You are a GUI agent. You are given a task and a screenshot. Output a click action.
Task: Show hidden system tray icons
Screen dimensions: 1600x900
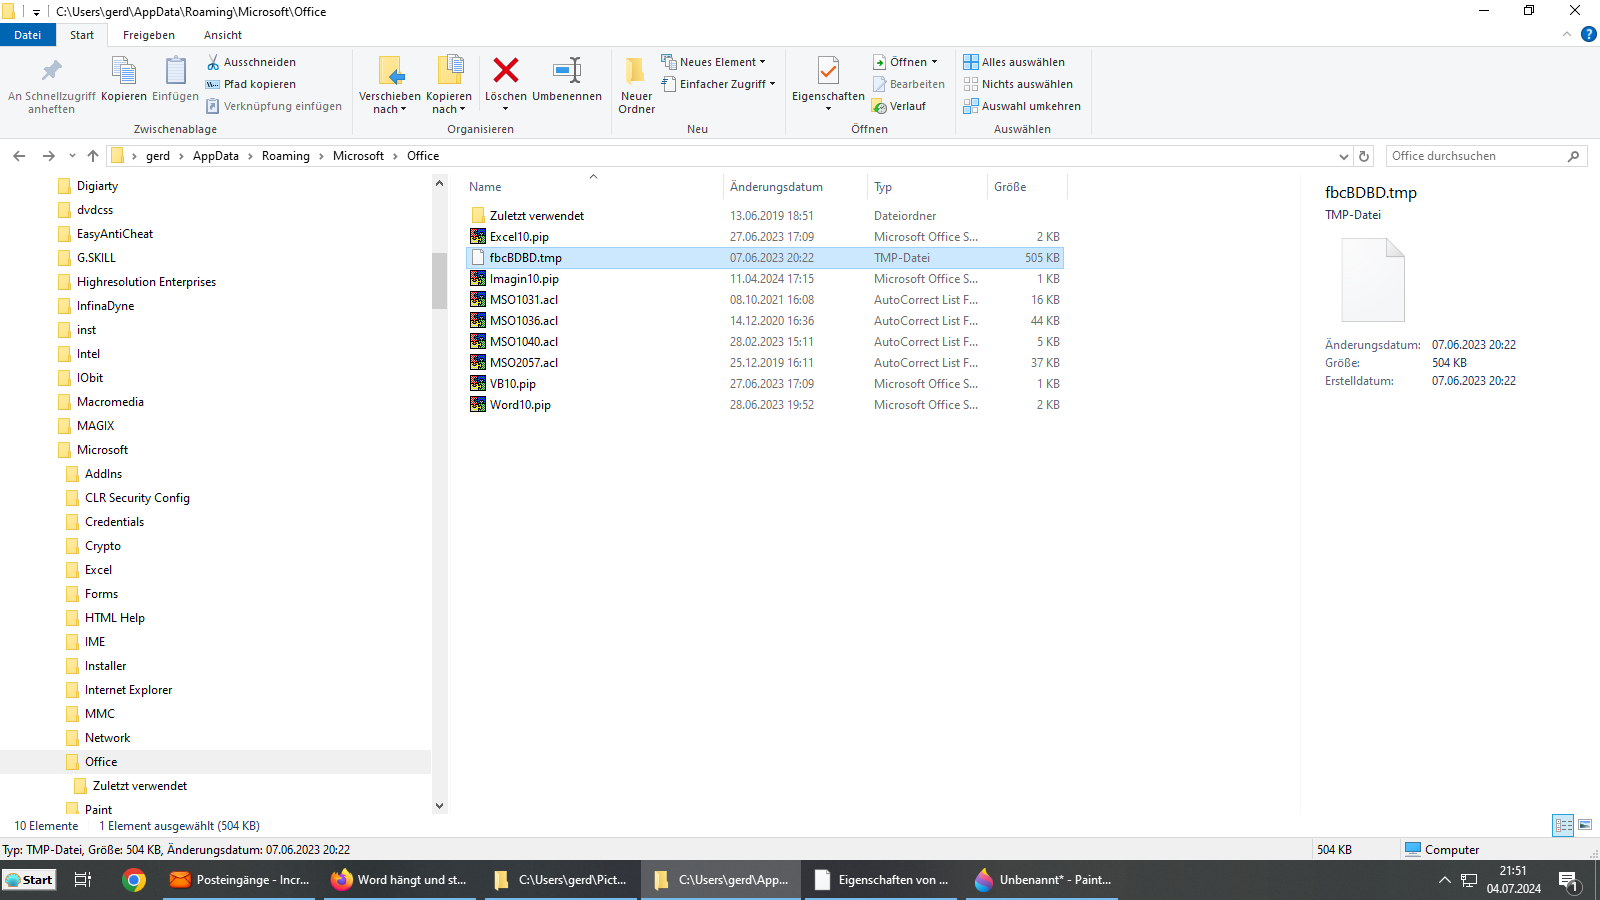tap(1444, 880)
